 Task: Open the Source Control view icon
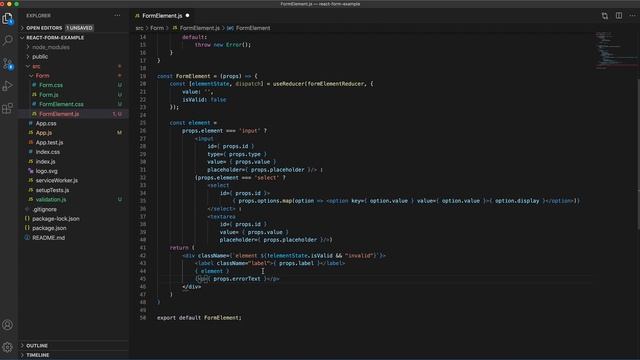click(8, 63)
